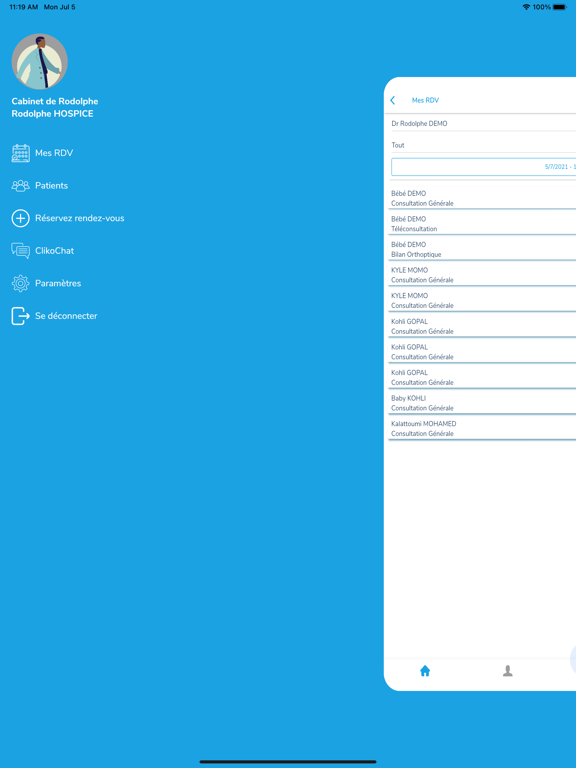Choose Réservez rendez-vous menu entry
The image size is (576, 768).
click(79, 218)
